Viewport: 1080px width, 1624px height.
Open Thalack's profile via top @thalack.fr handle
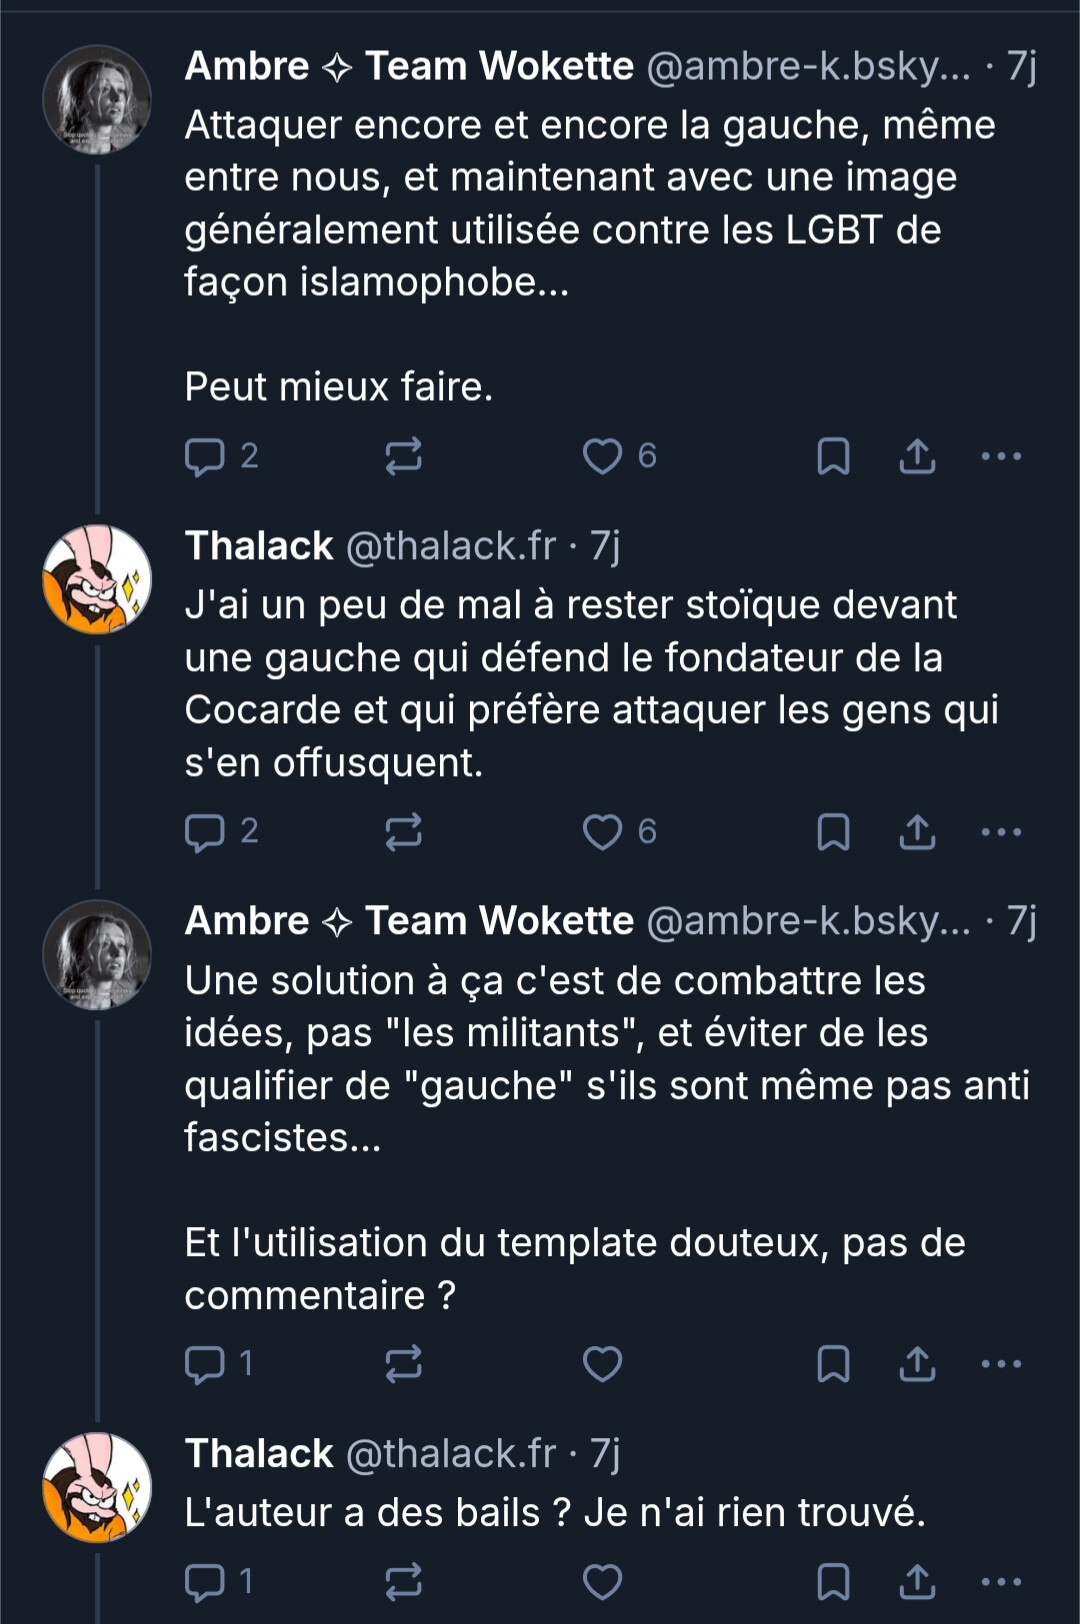[450, 546]
